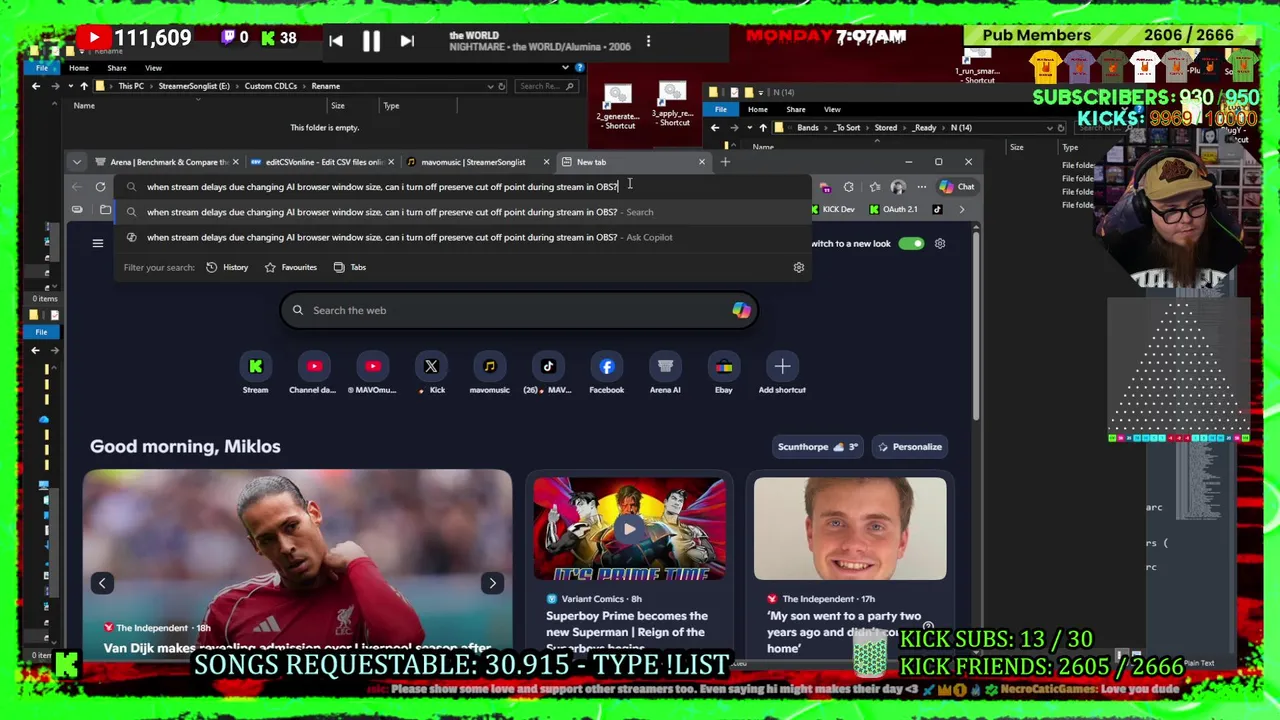Open the Ebay shortcut tile

(x=723, y=374)
